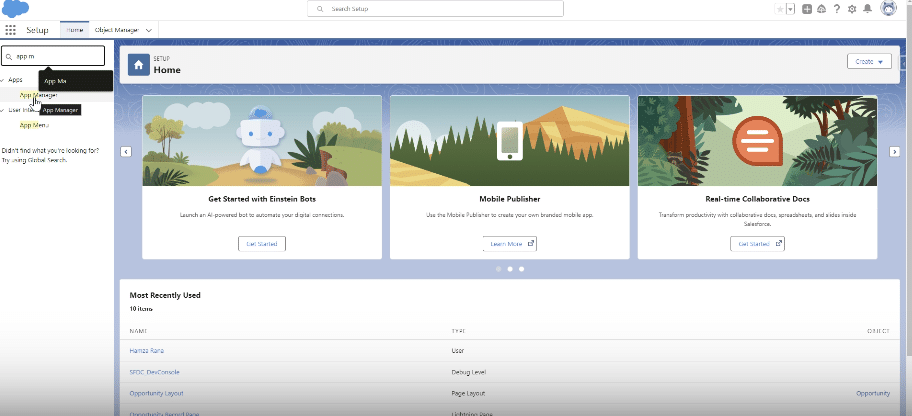Open App Menu in the setup tree

pos(34,125)
